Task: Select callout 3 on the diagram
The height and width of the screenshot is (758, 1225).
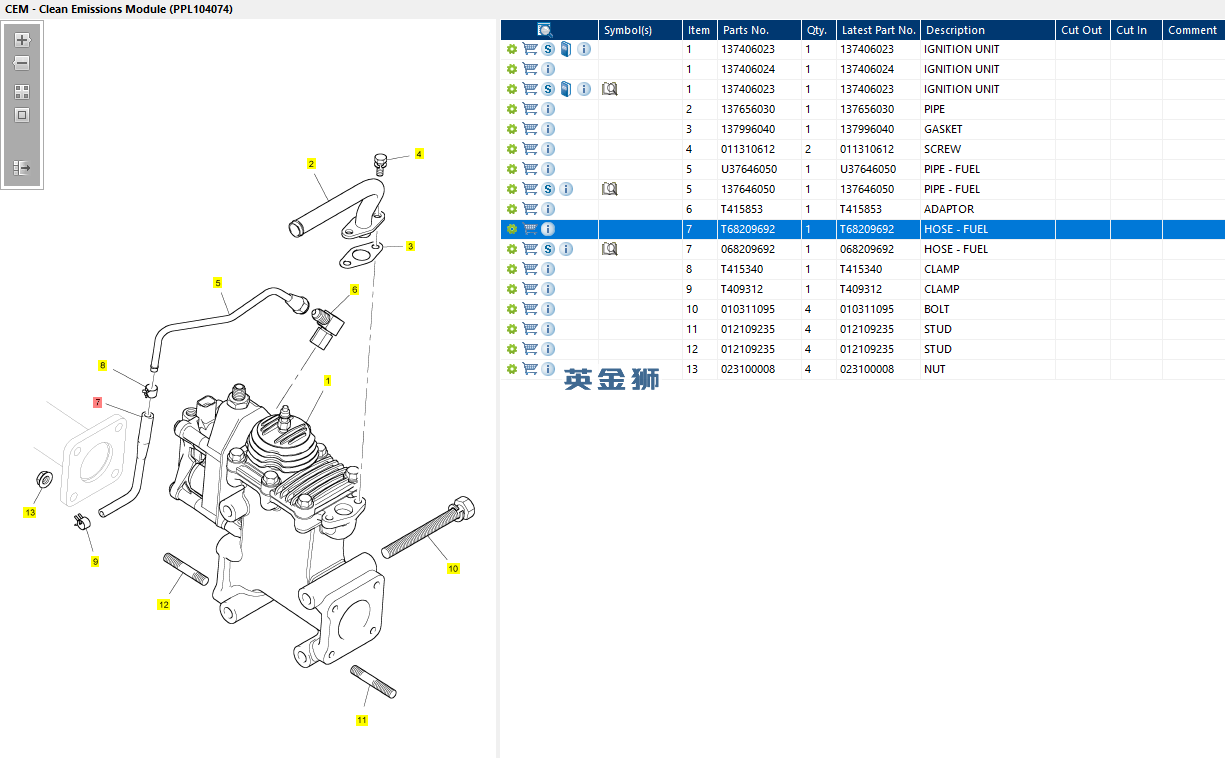Action: (410, 246)
